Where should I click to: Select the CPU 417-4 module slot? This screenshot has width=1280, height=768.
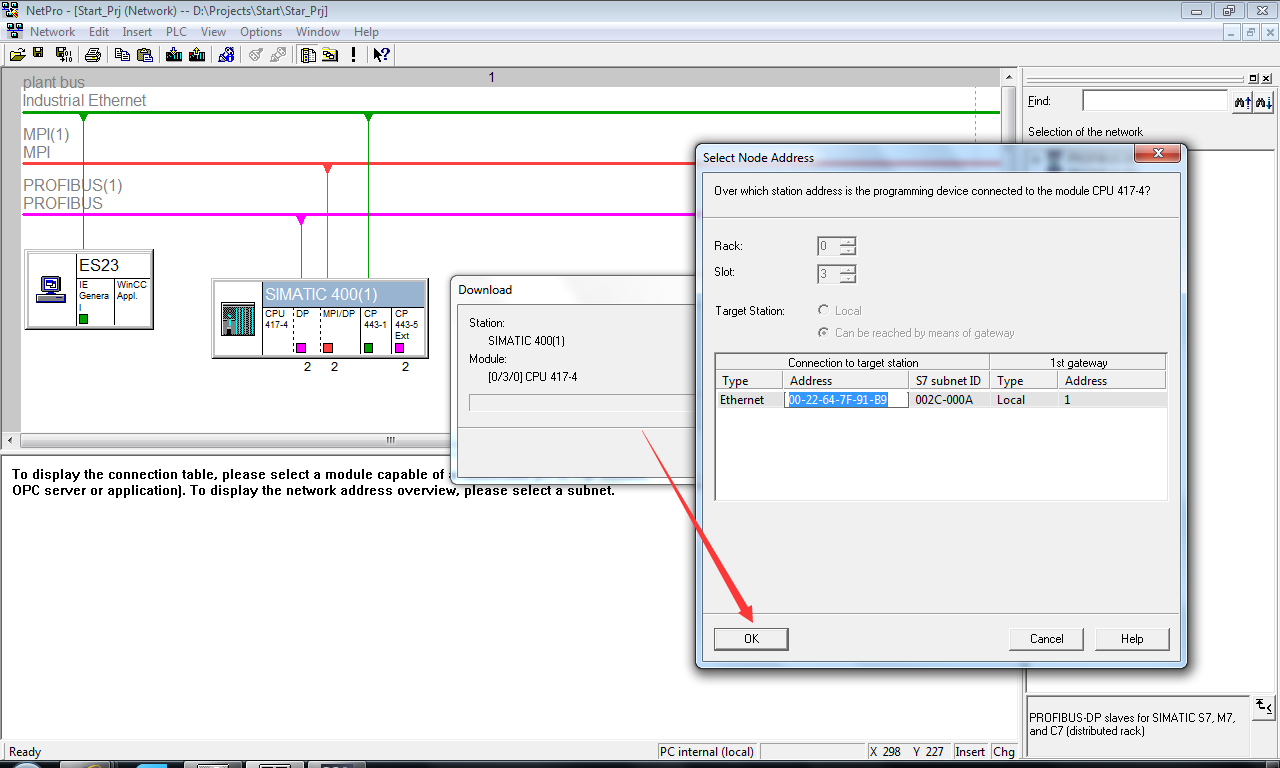click(x=278, y=331)
